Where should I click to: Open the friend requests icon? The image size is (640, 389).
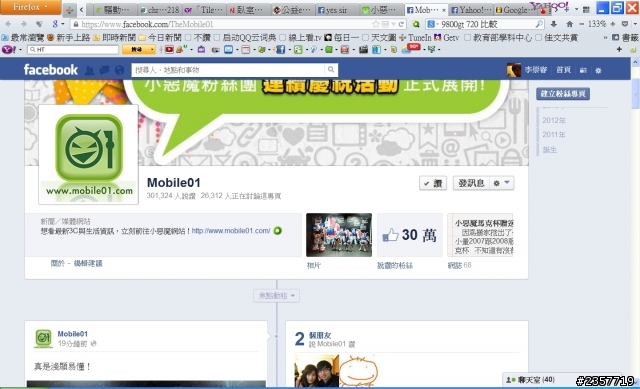89,71
